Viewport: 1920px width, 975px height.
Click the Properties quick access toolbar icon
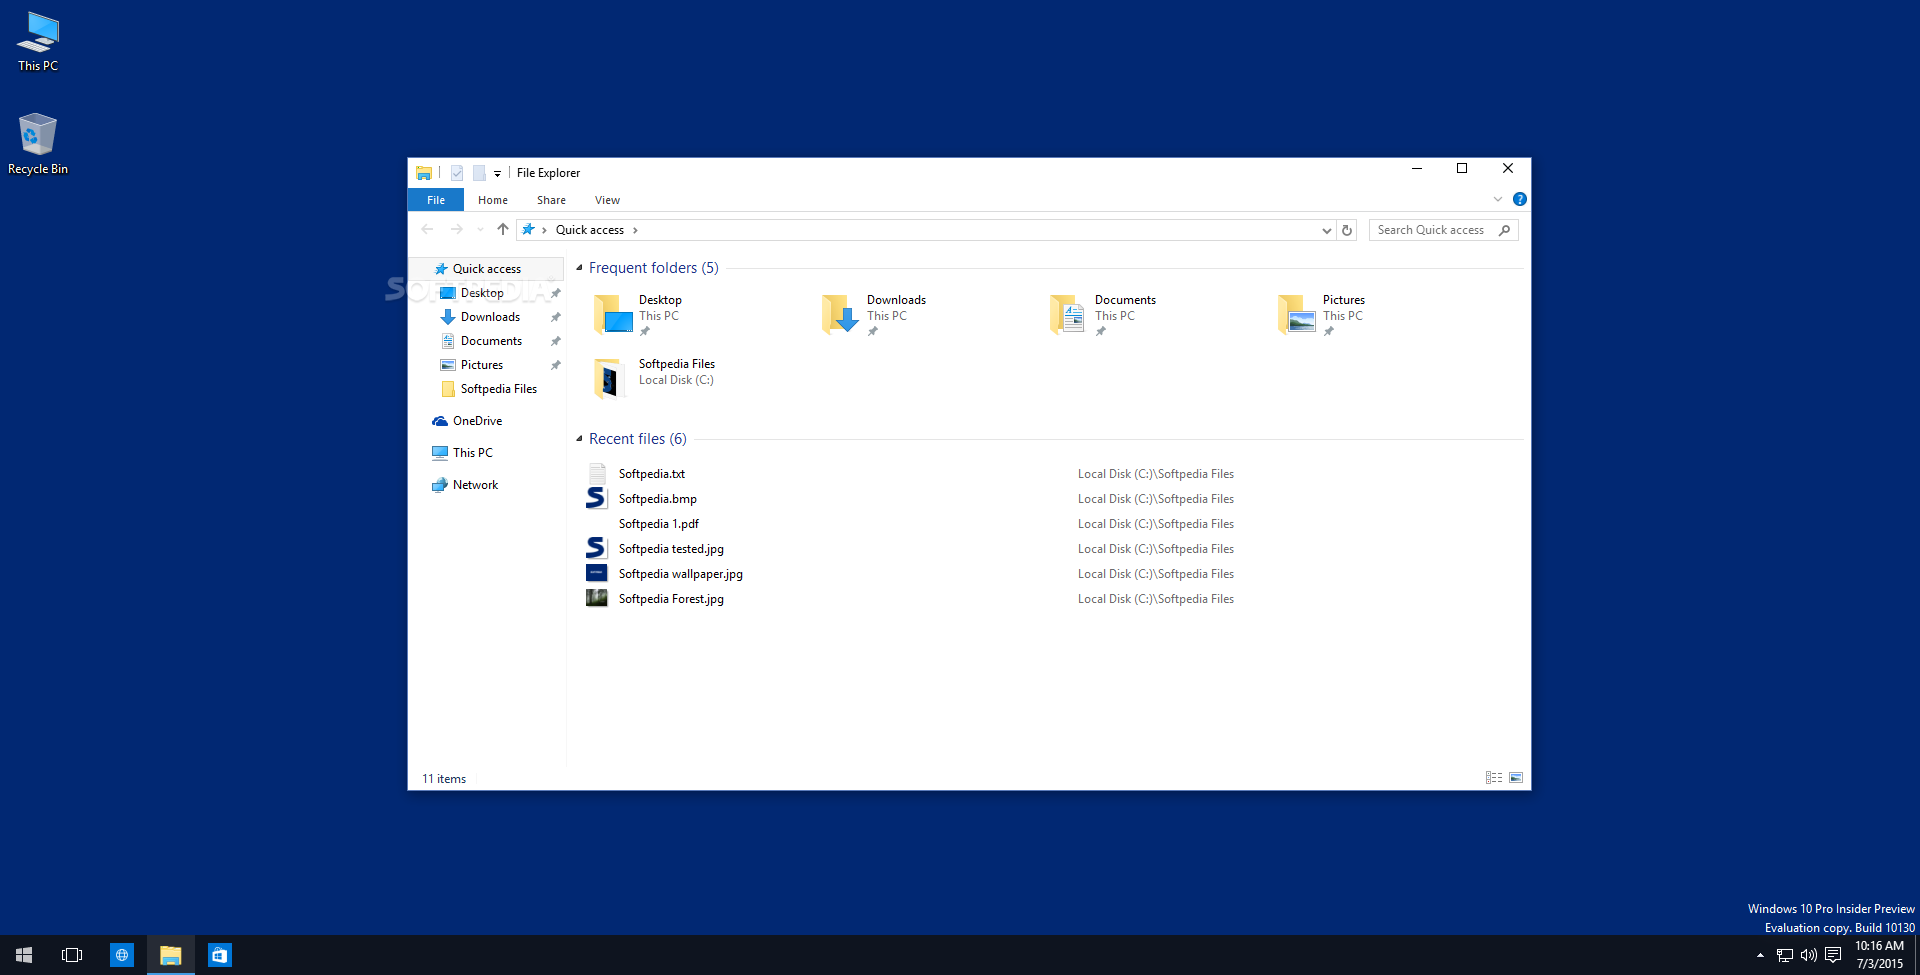[457, 173]
